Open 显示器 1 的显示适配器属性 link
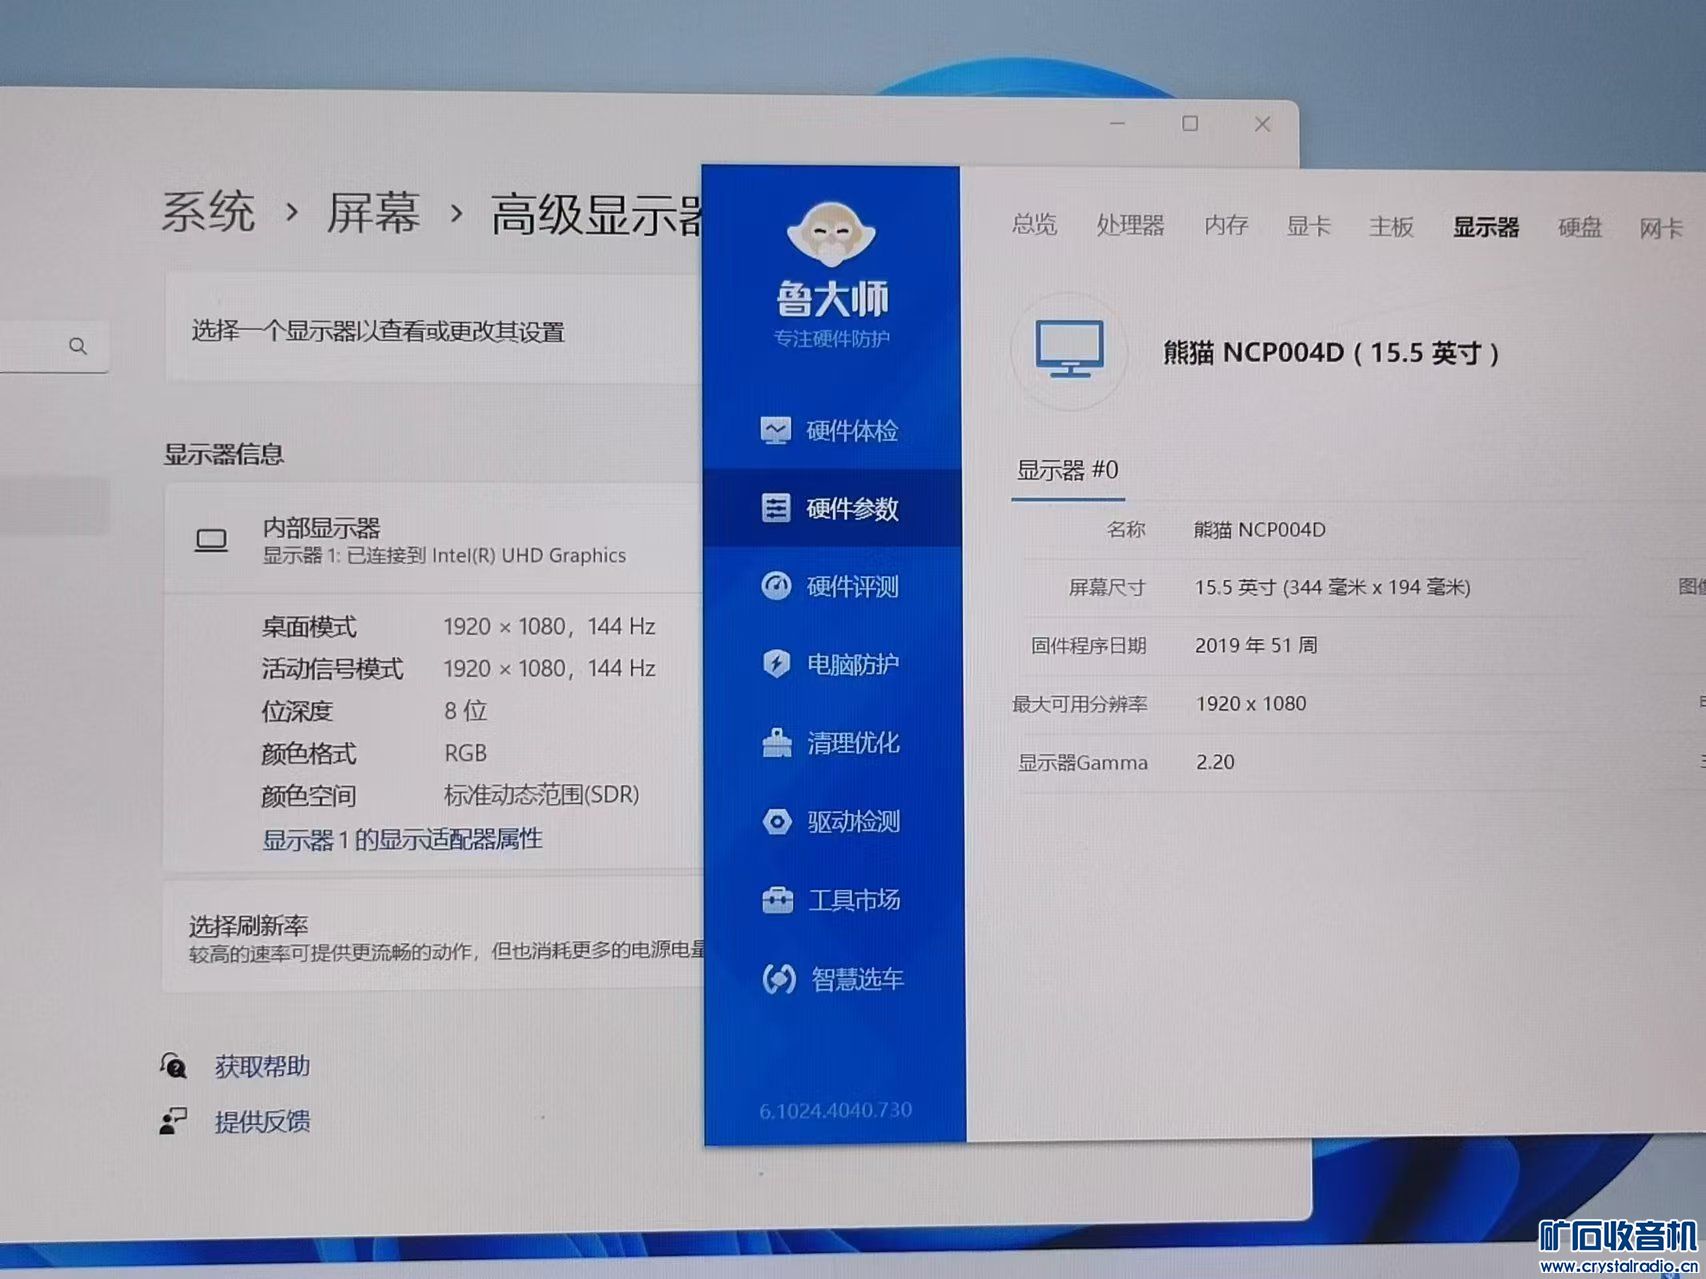Screen dimensions: 1706x1279 pyautogui.click(x=402, y=839)
